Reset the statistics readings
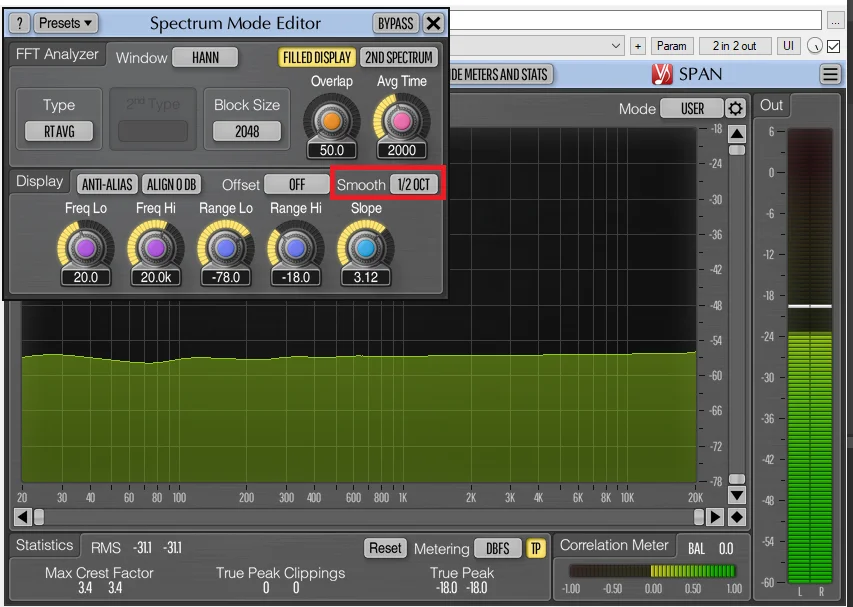Image resolution: width=853 pixels, height=607 pixels. pyautogui.click(x=387, y=548)
